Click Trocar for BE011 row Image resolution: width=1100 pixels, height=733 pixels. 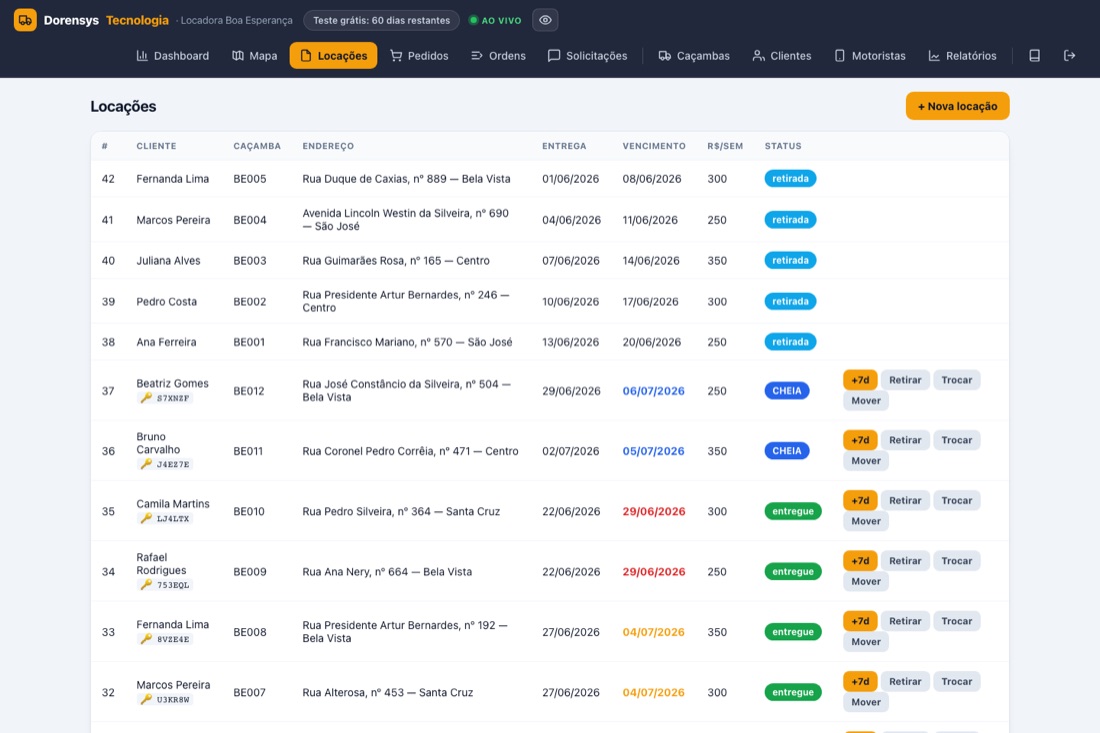[956, 440]
